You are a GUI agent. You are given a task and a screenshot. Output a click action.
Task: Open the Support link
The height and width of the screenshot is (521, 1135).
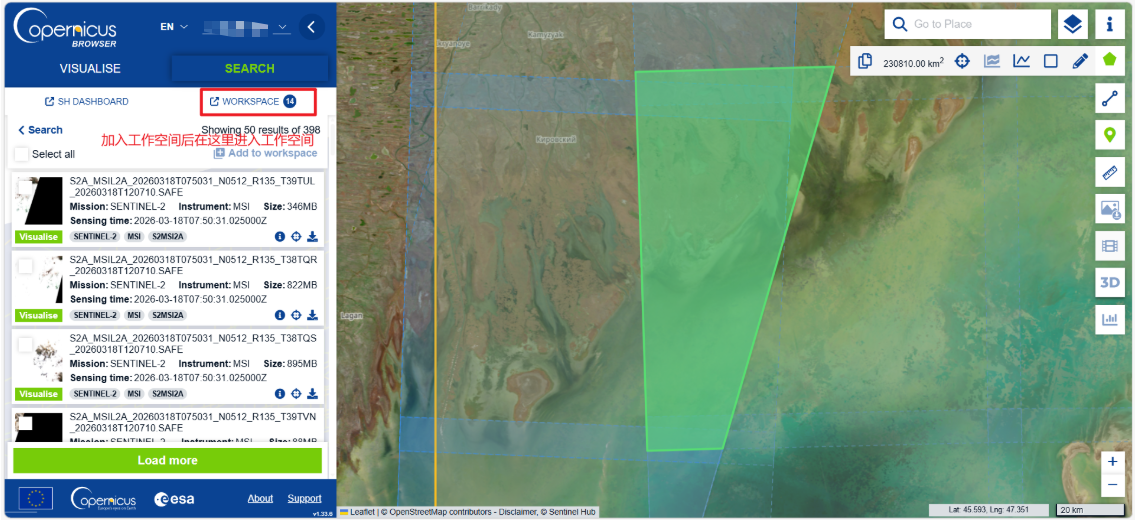[x=305, y=499]
